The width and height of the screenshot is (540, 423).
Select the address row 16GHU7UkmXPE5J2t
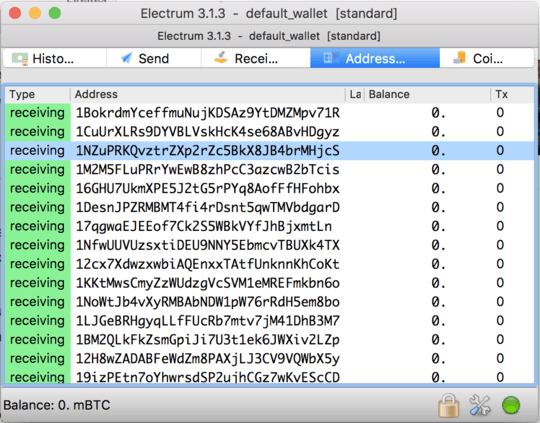coord(269,188)
